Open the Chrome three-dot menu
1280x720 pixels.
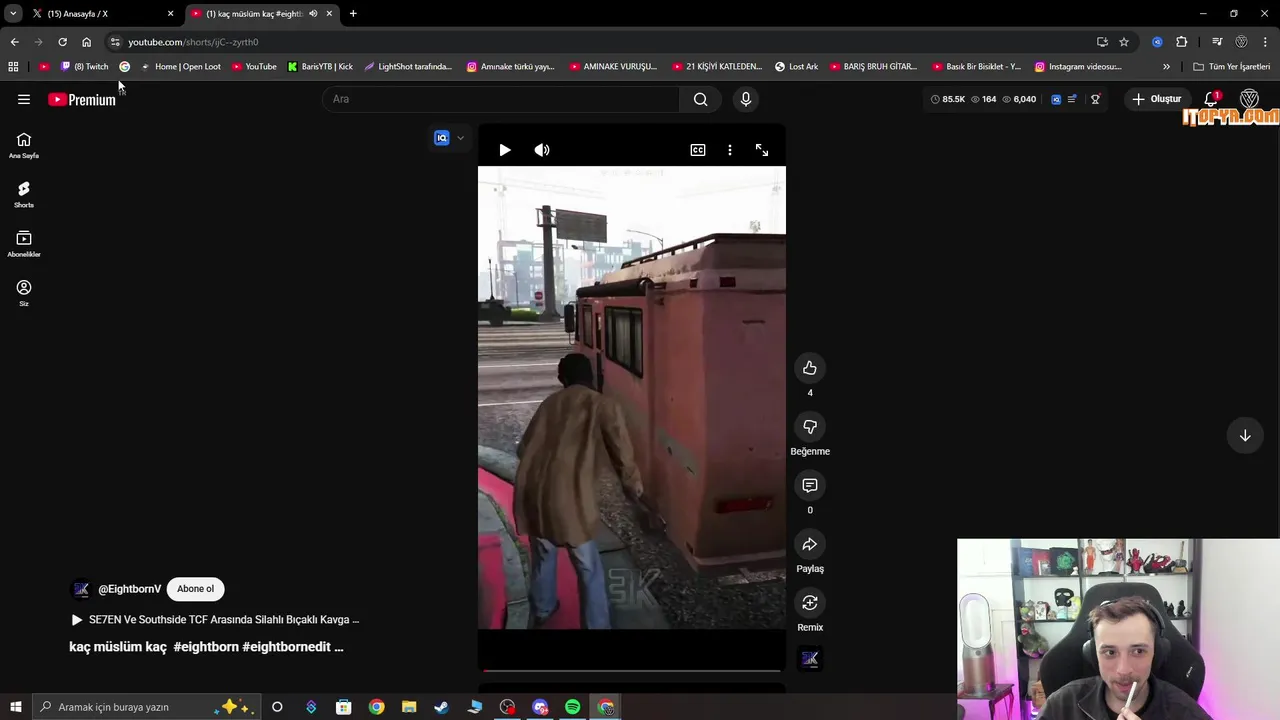click(1266, 42)
